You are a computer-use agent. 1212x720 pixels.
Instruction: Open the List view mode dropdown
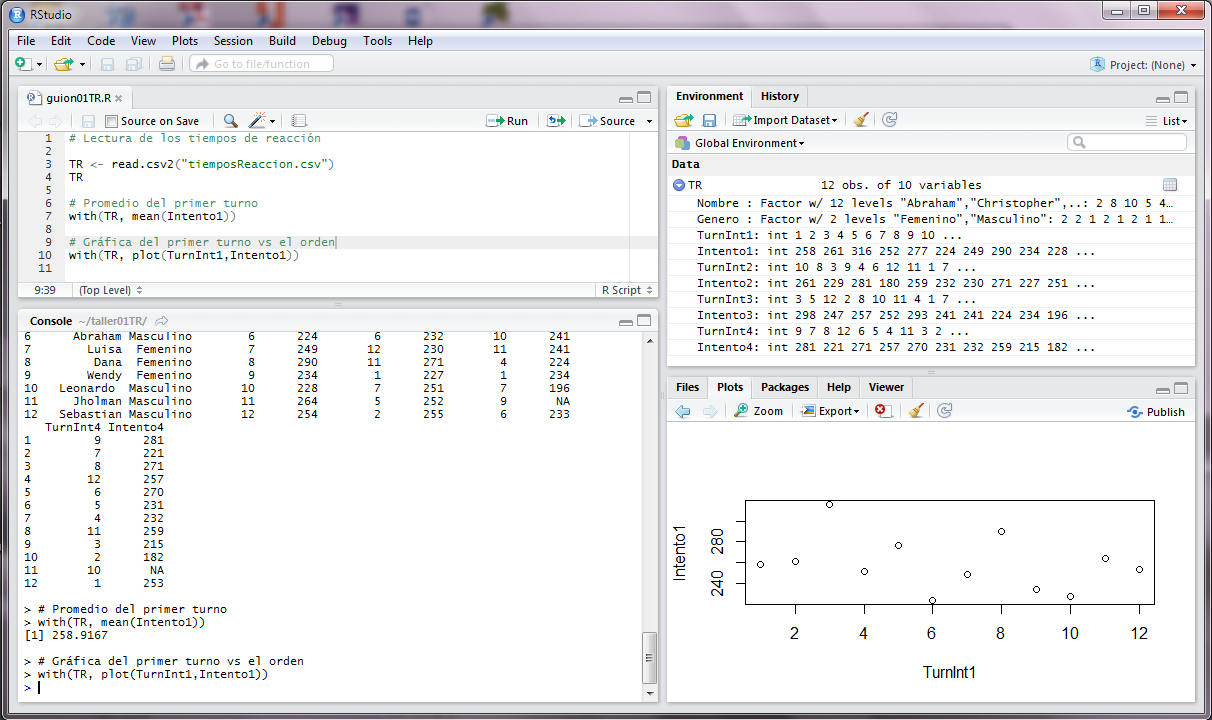point(1167,121)
